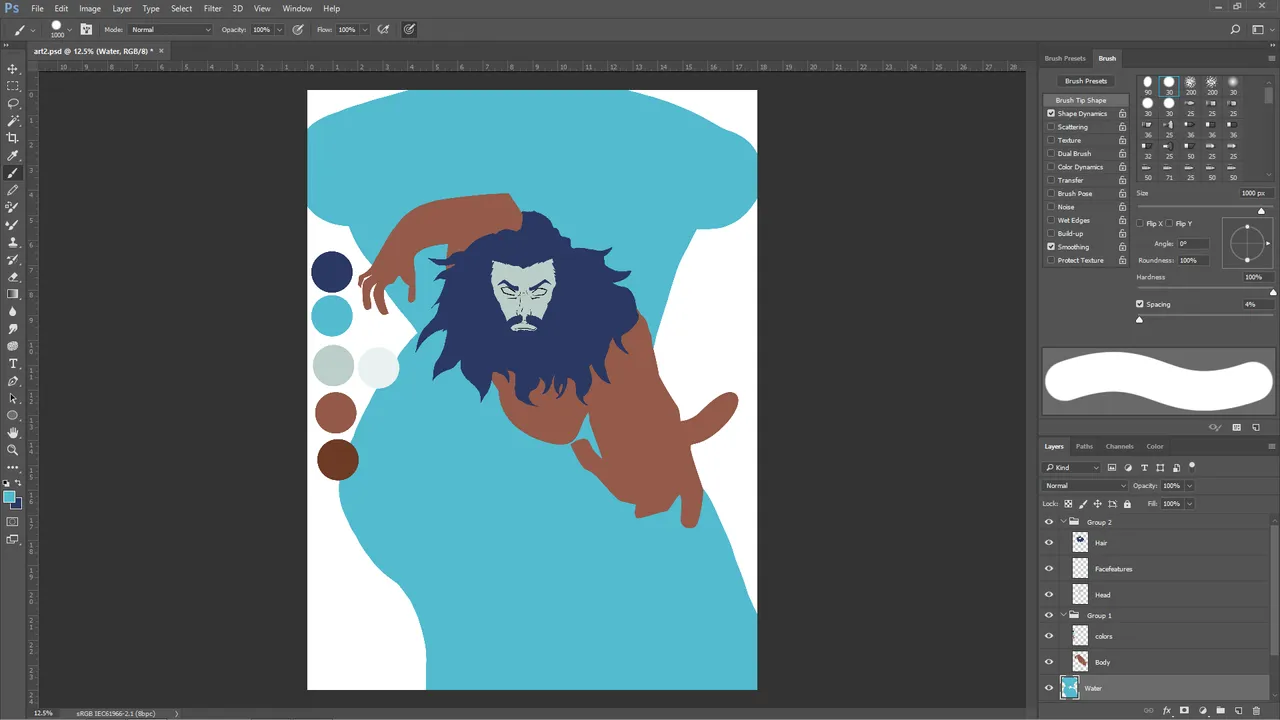The image size is (1280, 720).
Task: Select the Eyedropper tool
Action: coord(13,155)
